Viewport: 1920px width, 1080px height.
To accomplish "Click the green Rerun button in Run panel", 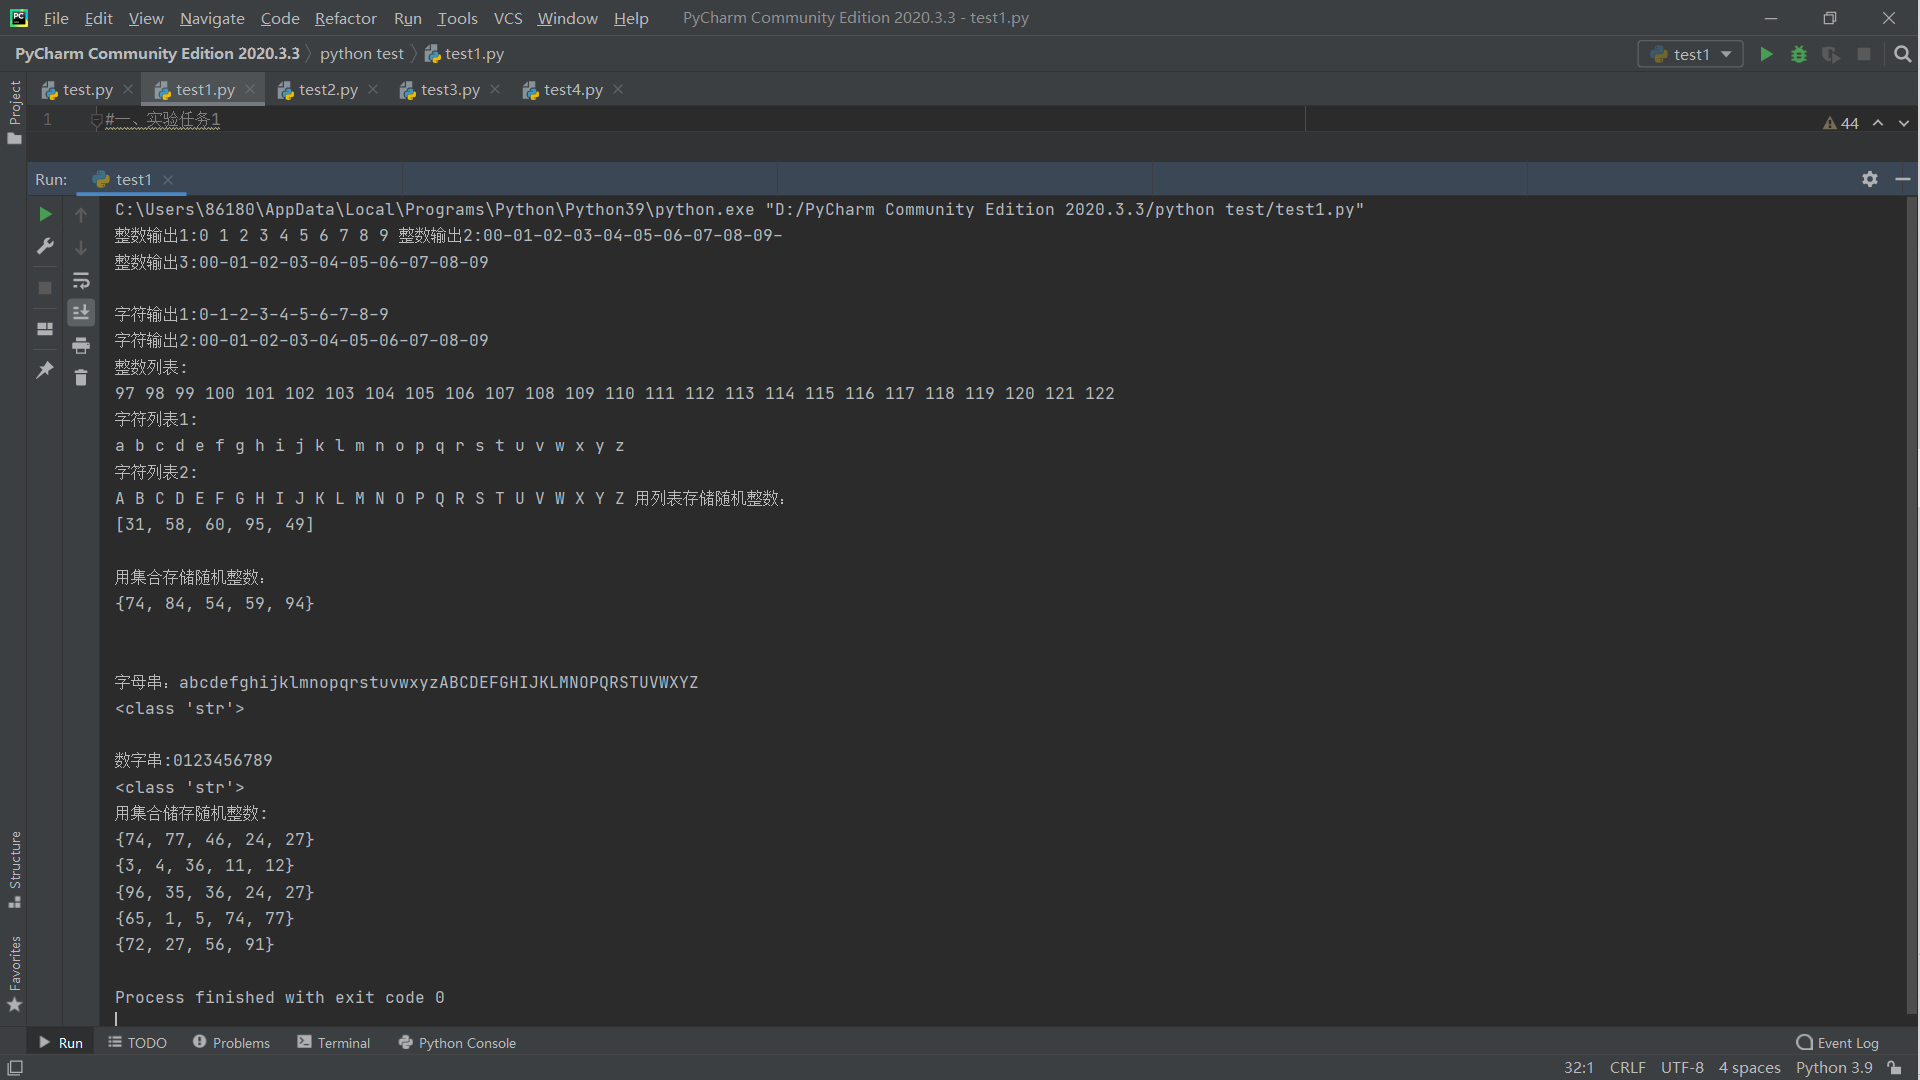I will click(45, 214).
